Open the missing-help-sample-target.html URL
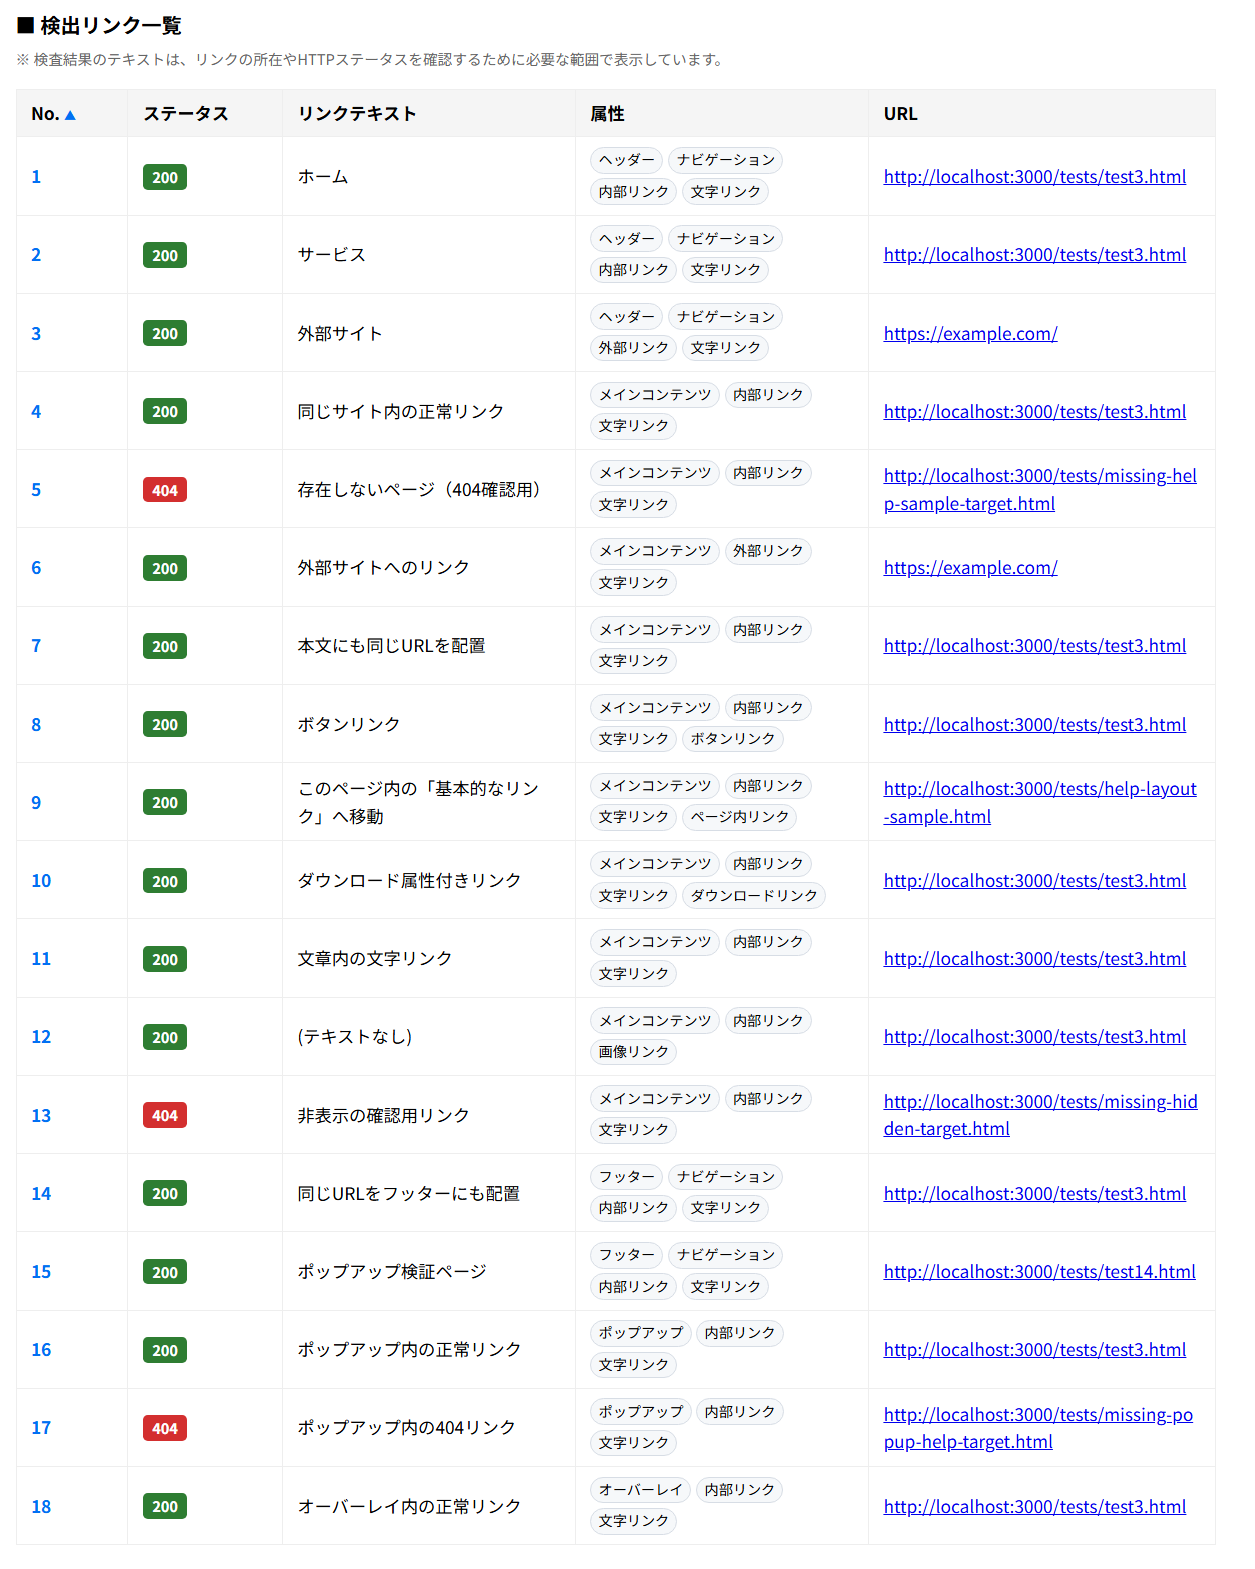 click(x=1040, y=490)
